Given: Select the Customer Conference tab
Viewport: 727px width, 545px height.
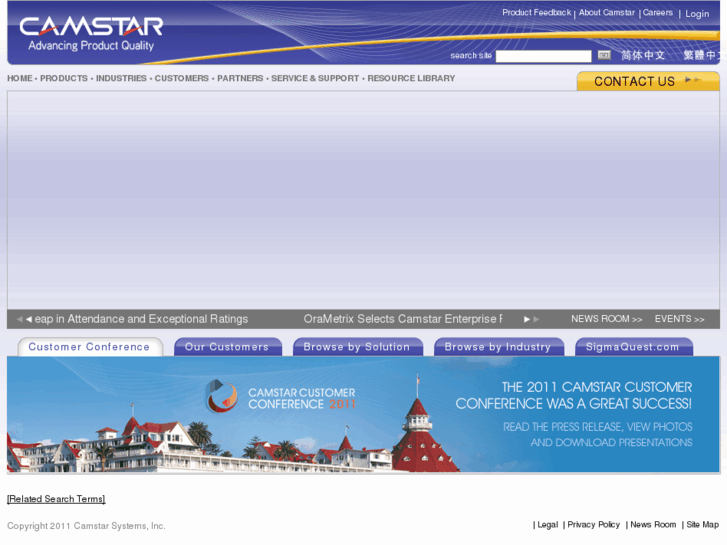Looking at the screenshot, I should pos(89,347).
